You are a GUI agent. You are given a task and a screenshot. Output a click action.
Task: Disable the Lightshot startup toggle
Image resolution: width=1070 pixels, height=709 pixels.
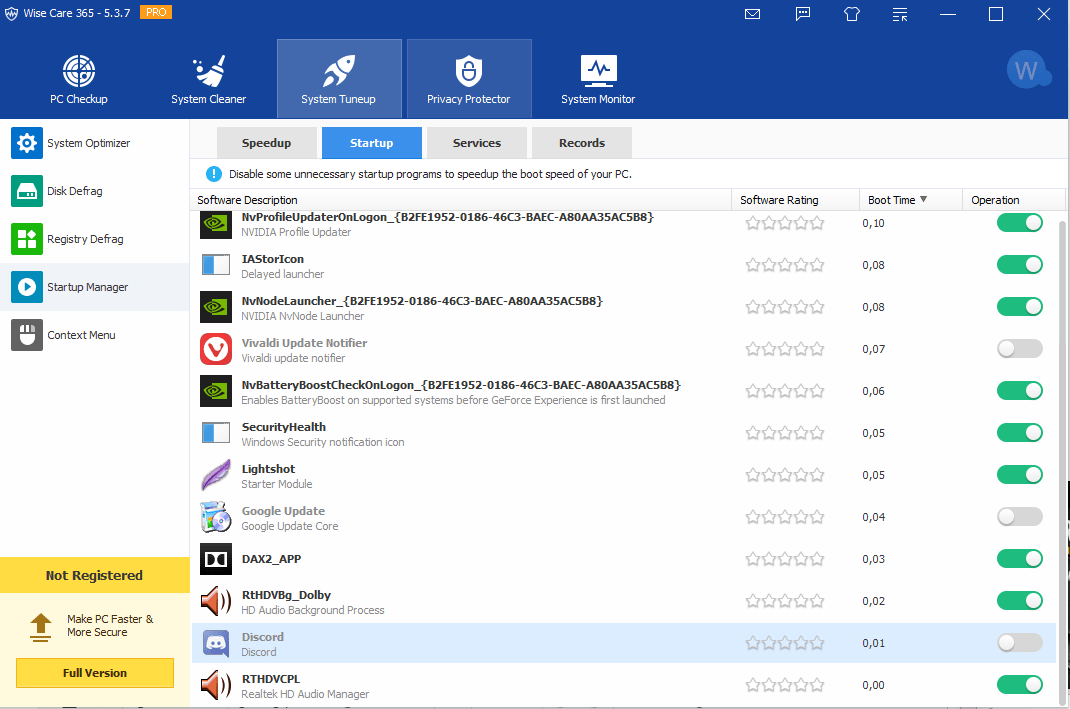pos(1019,475)
